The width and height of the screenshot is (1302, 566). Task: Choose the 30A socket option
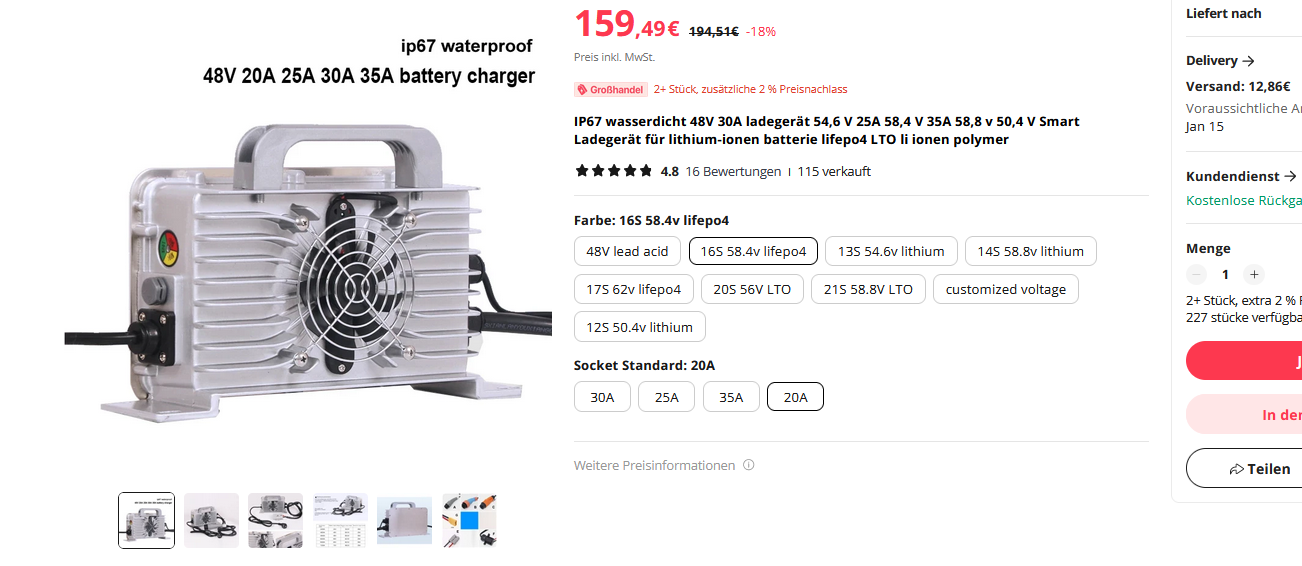tap(602, 397)
